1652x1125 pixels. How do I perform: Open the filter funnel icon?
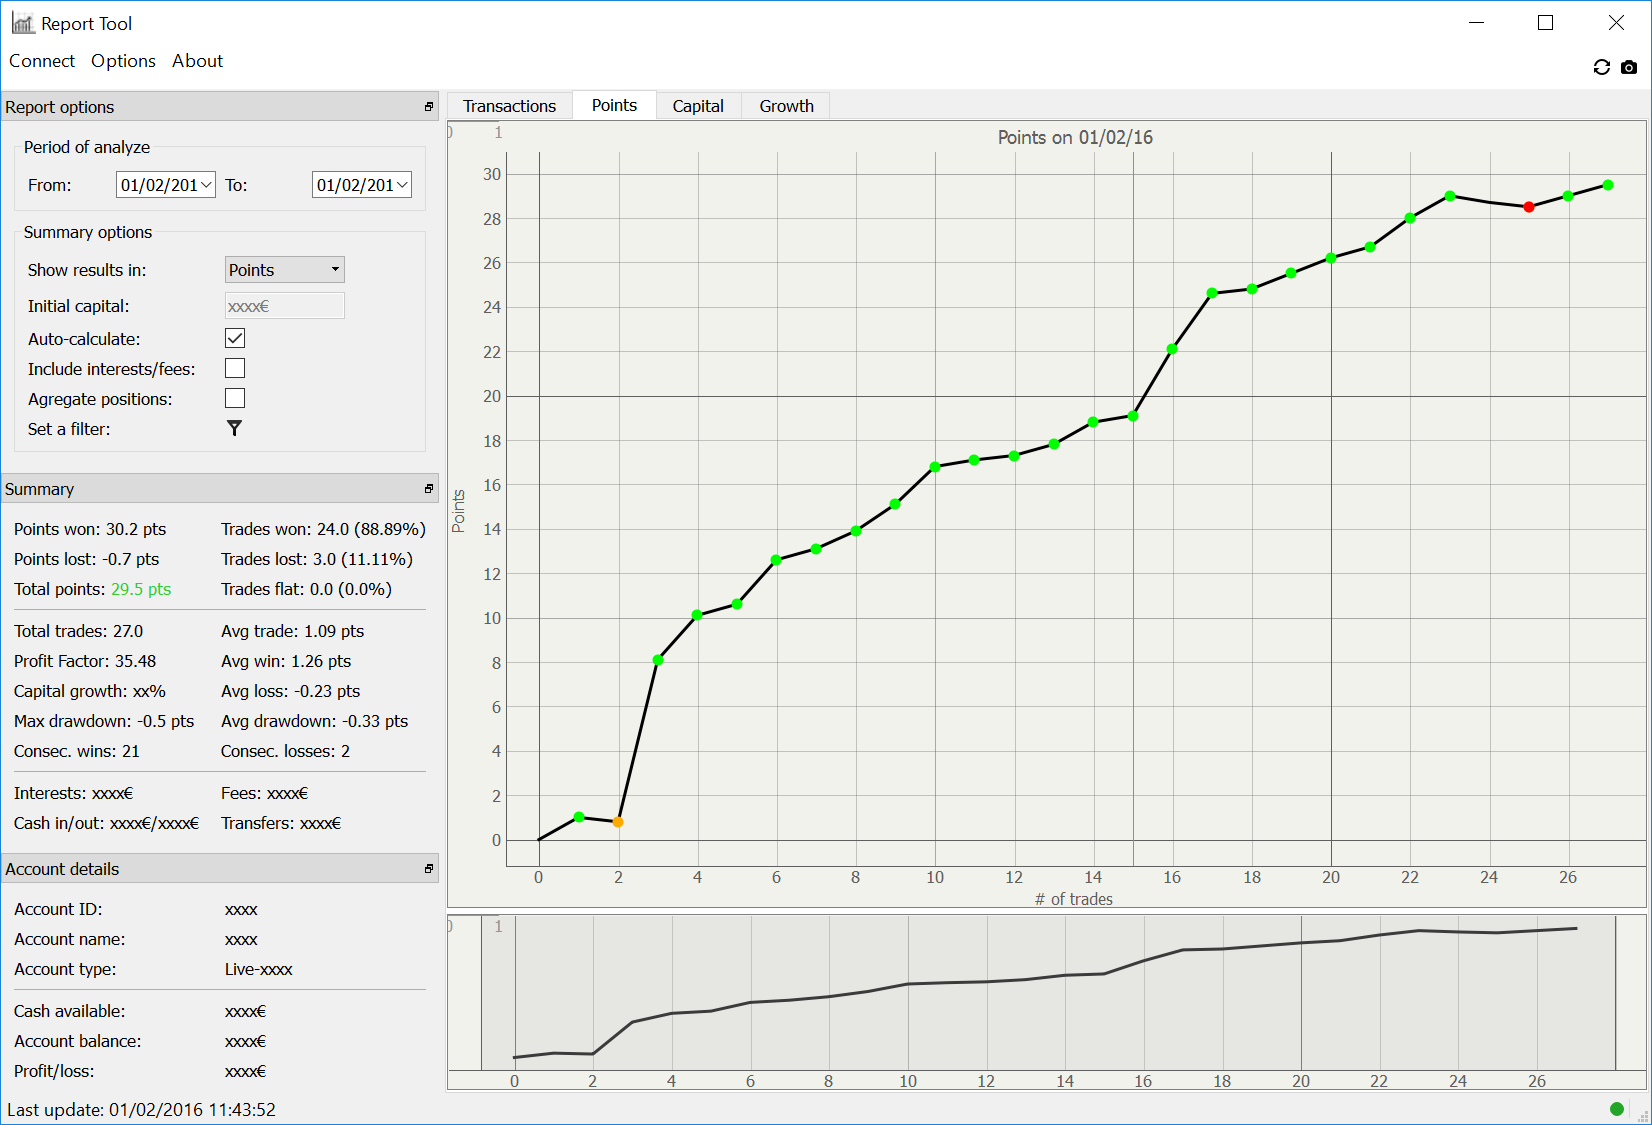[x=234, y=428]
